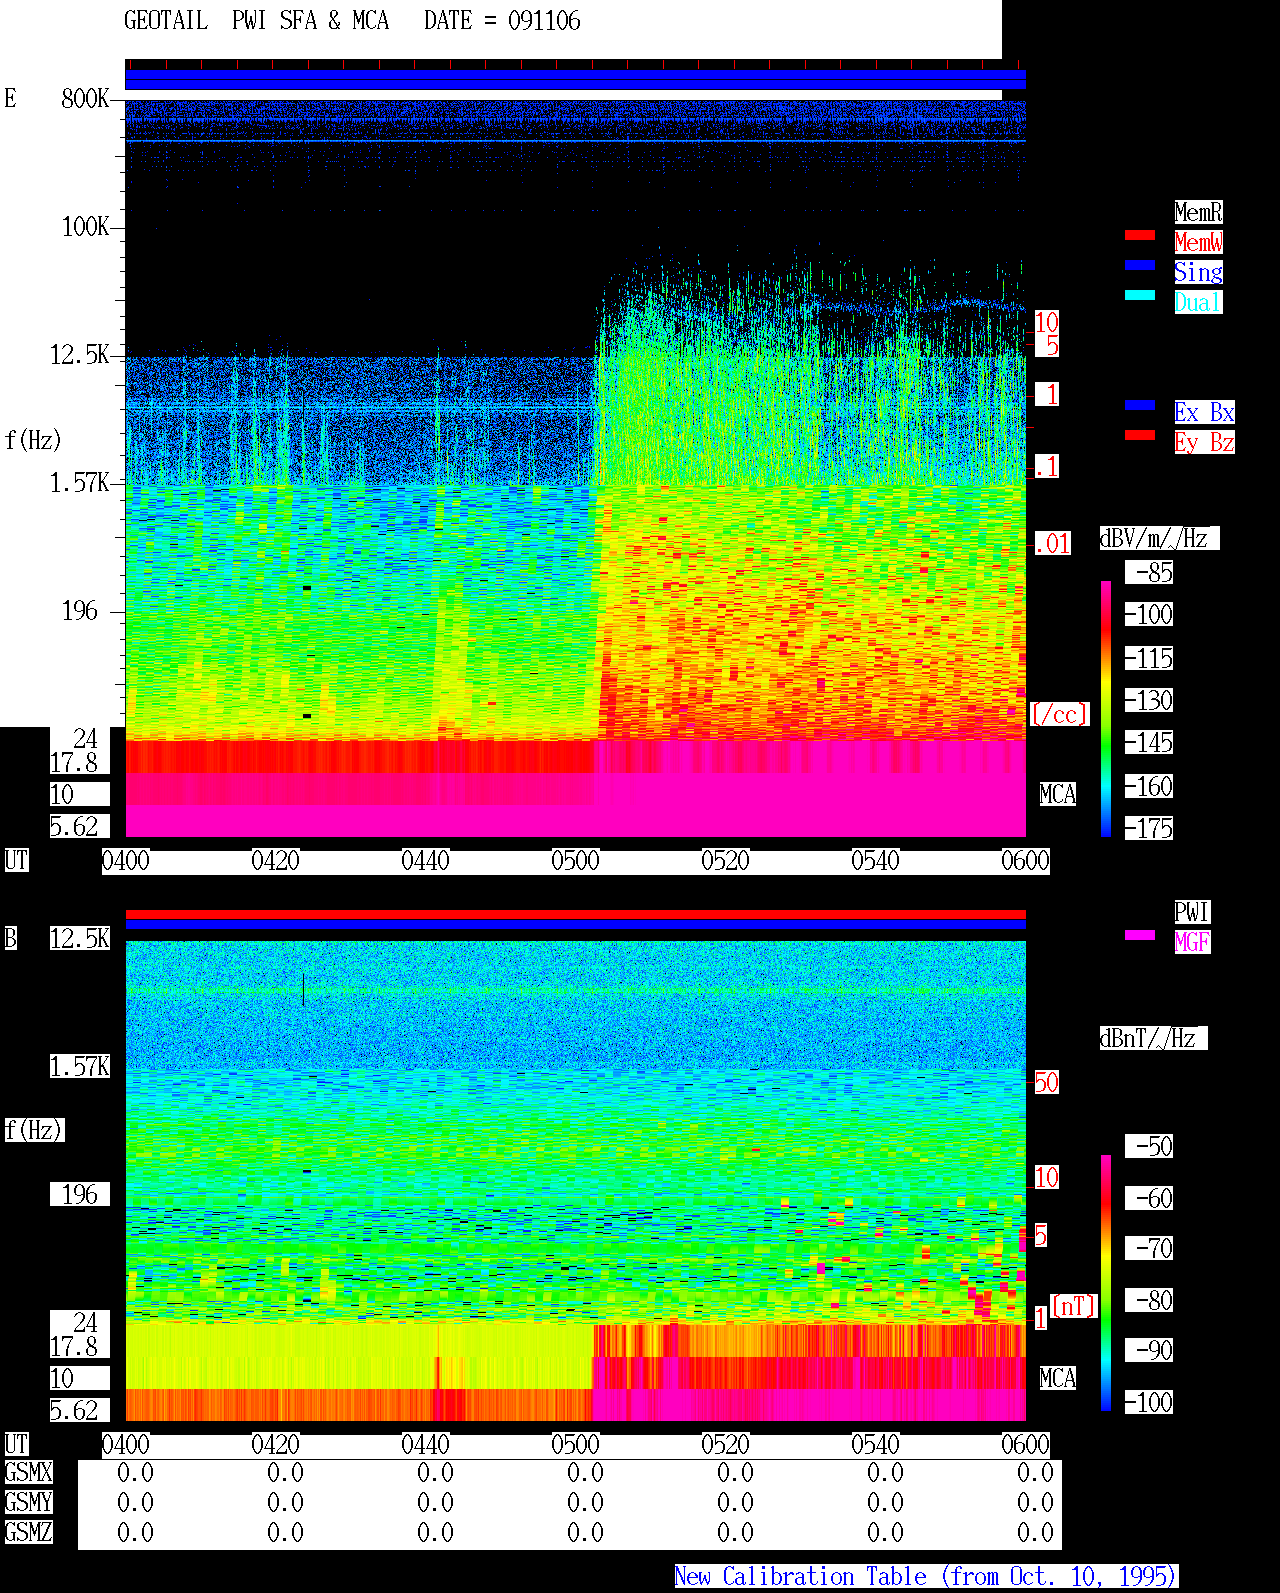Viewport: 1280px width, 1593px height.
Task: Click 0600 on the lower time axis
Action: pos(1026,1444)
